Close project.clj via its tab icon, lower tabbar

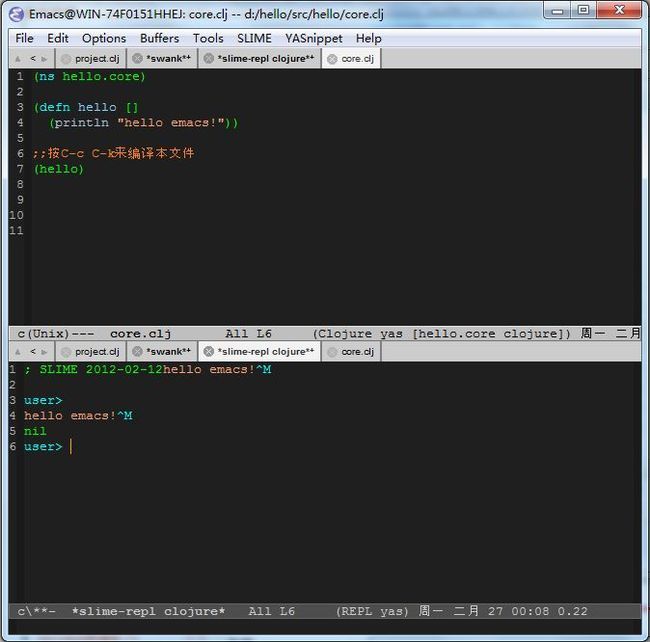click(65, 352)
